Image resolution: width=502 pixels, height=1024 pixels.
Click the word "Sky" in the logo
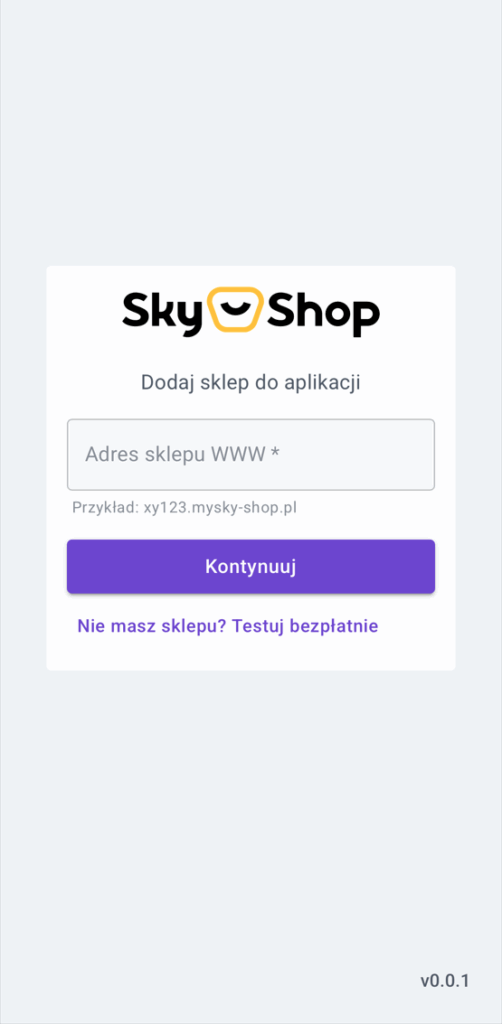click(x=163, y=313)
